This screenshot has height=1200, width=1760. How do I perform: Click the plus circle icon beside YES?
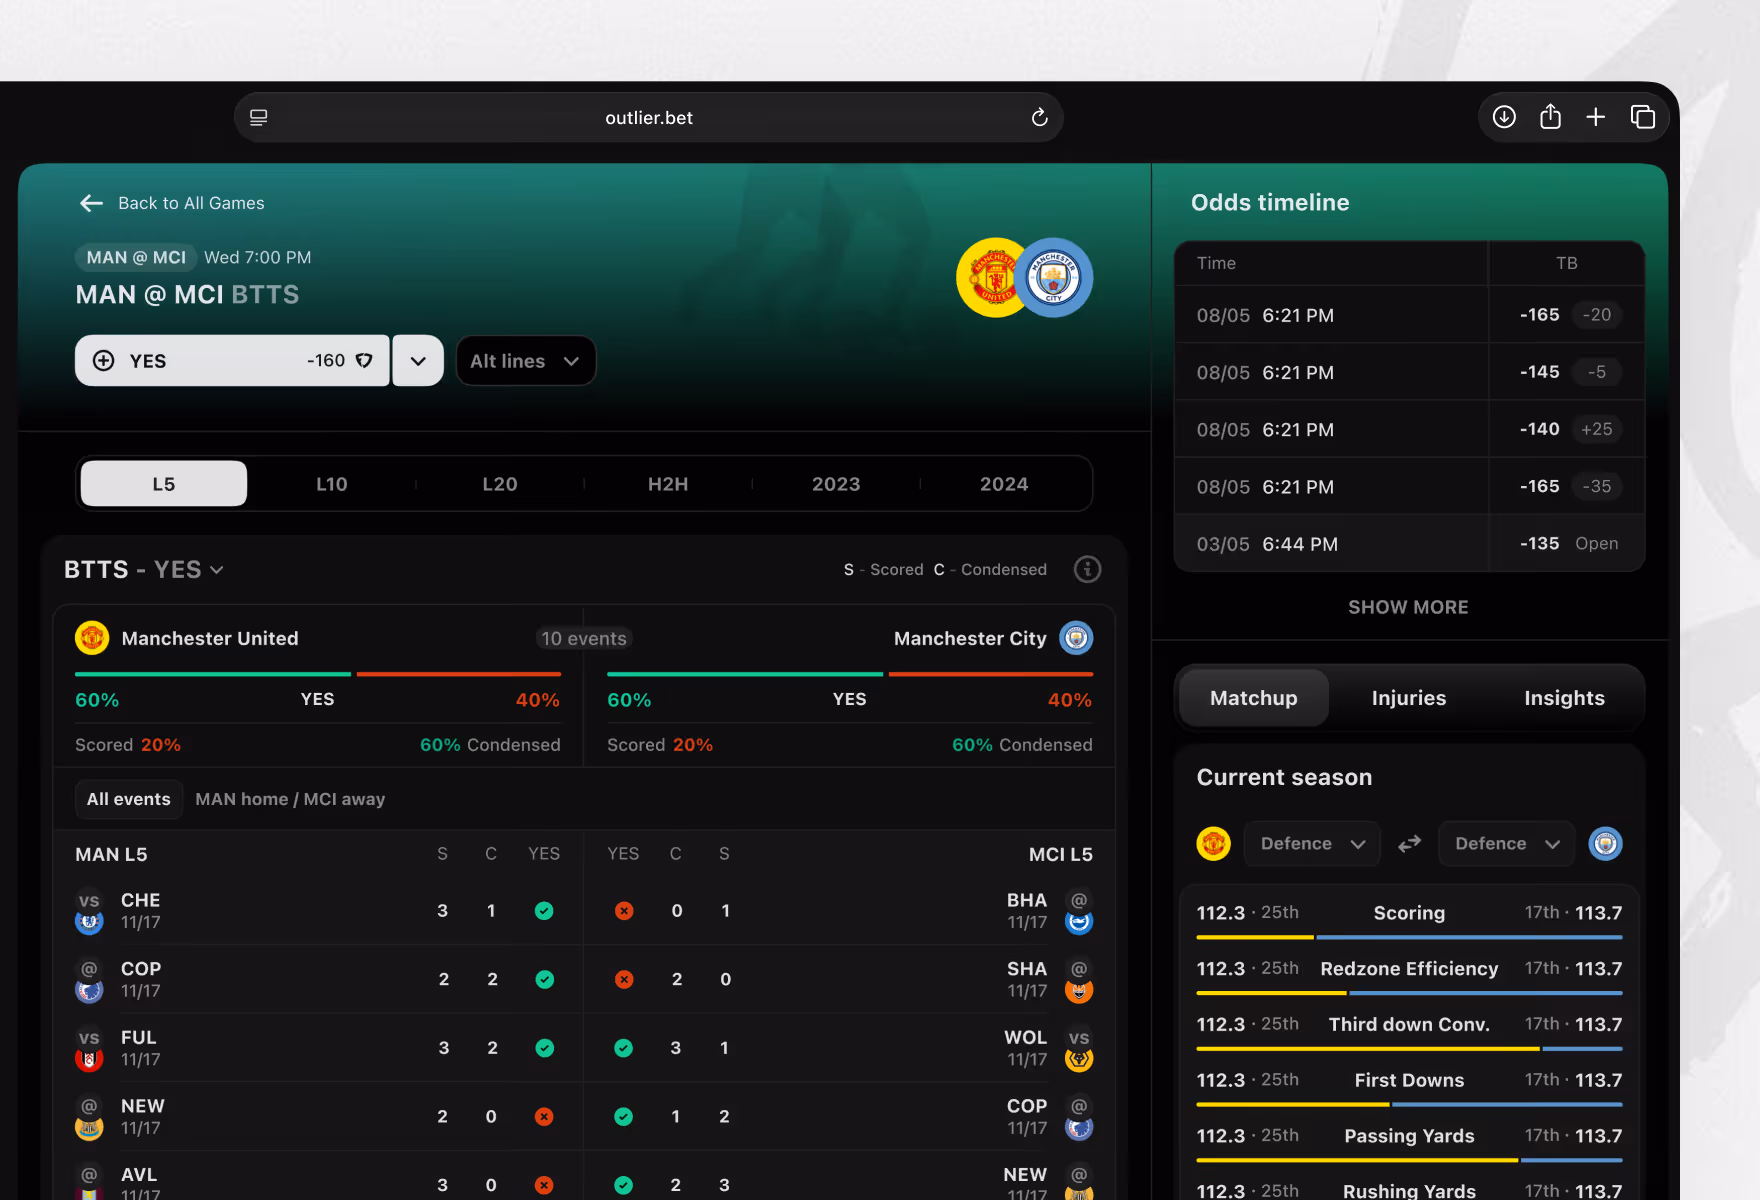[x=103, y=361]
